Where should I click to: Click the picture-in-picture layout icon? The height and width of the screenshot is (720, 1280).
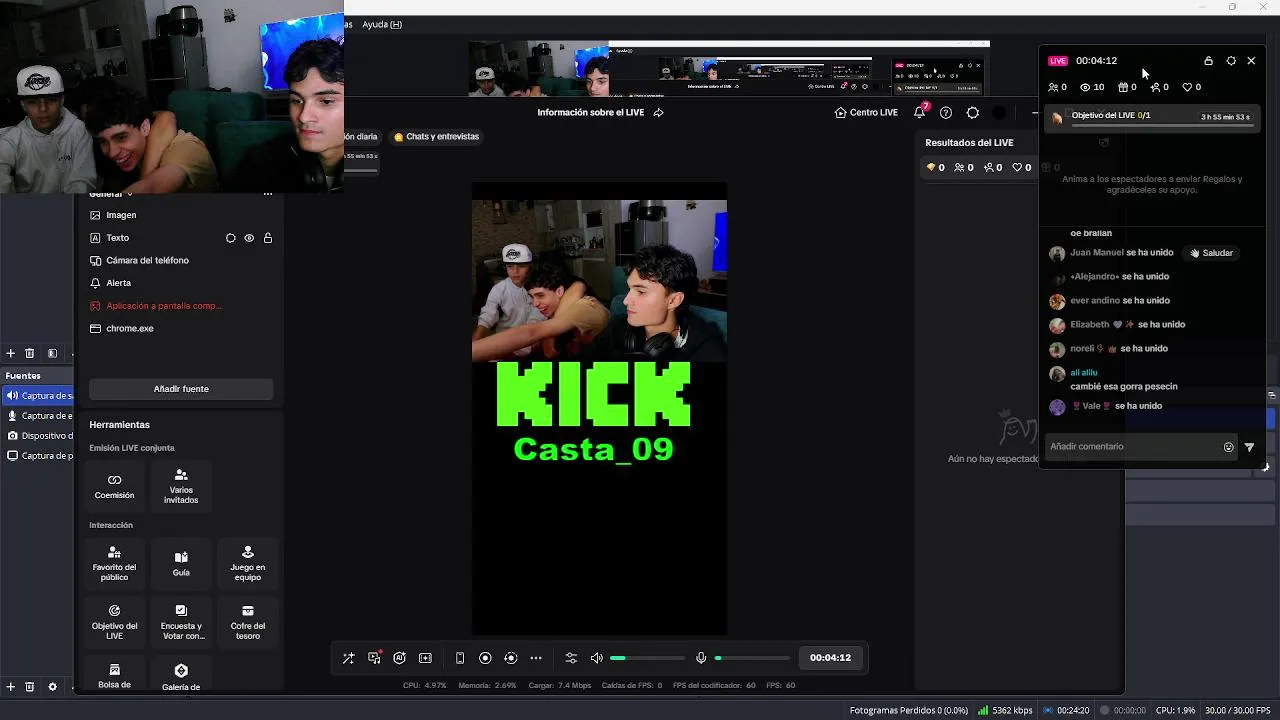coord(425,658)
